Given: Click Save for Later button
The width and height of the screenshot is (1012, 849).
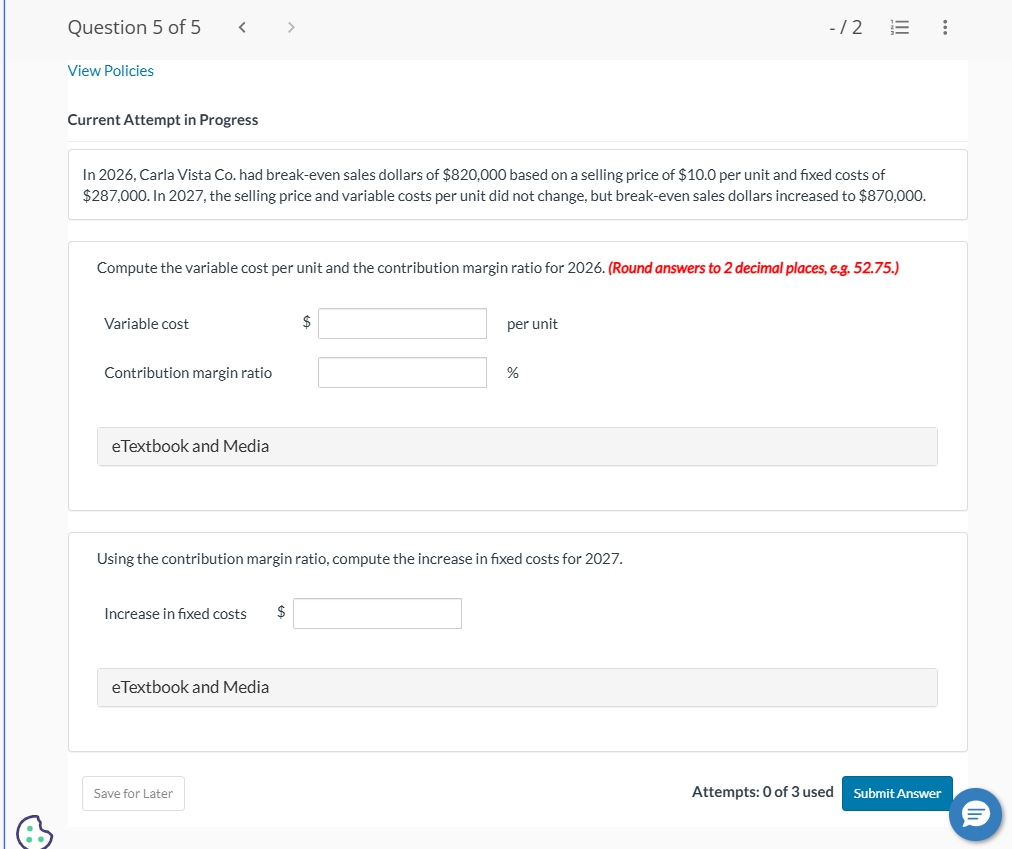Looking at the screenshot, I should pyautogui.click(x=133, y=794).
